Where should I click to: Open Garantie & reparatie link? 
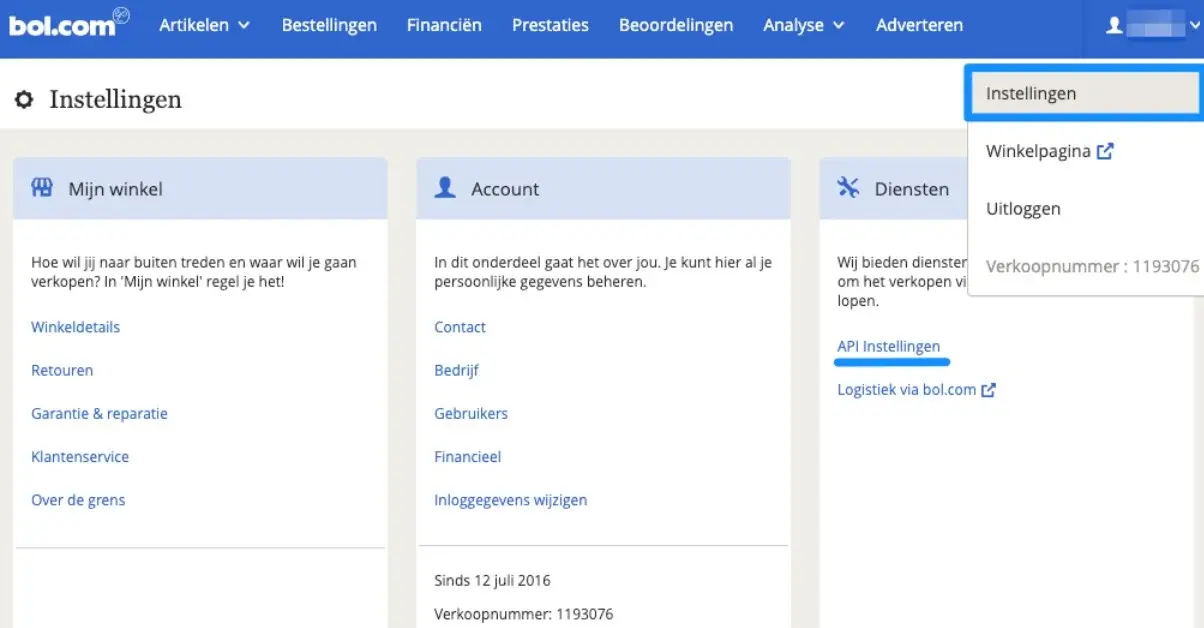99,413
